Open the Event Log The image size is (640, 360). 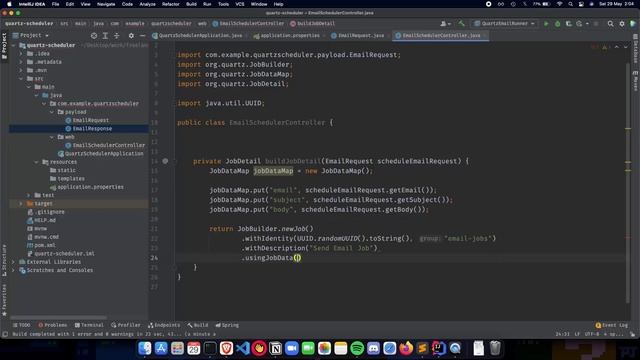coord(611,325)
